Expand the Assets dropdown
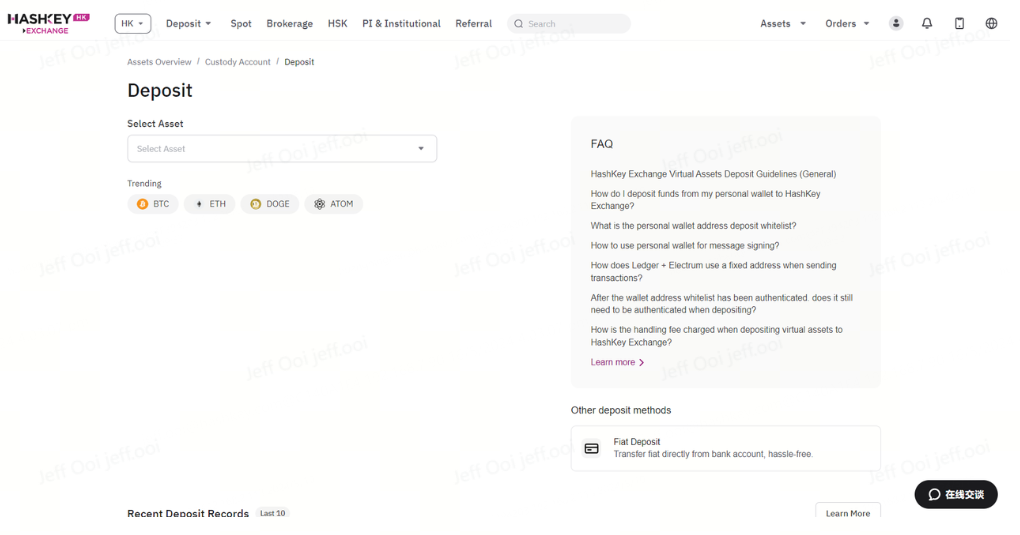1020x535 pixels. 783,23
